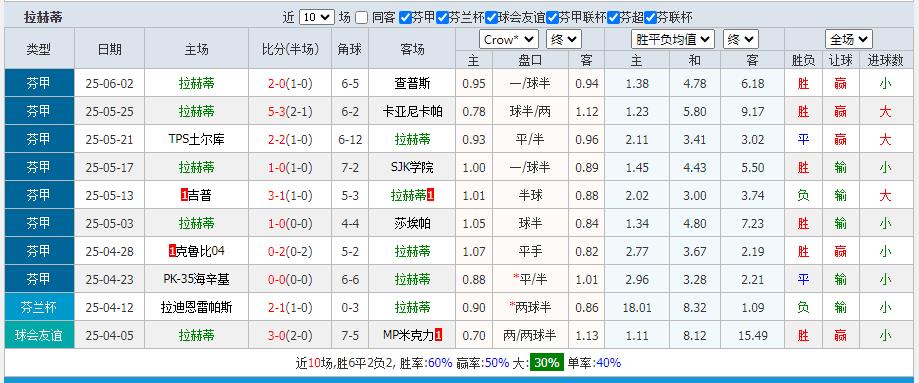919x383 pixels.
Task: Click red card badge after MP米克力
Action: (x=438, y=335)
